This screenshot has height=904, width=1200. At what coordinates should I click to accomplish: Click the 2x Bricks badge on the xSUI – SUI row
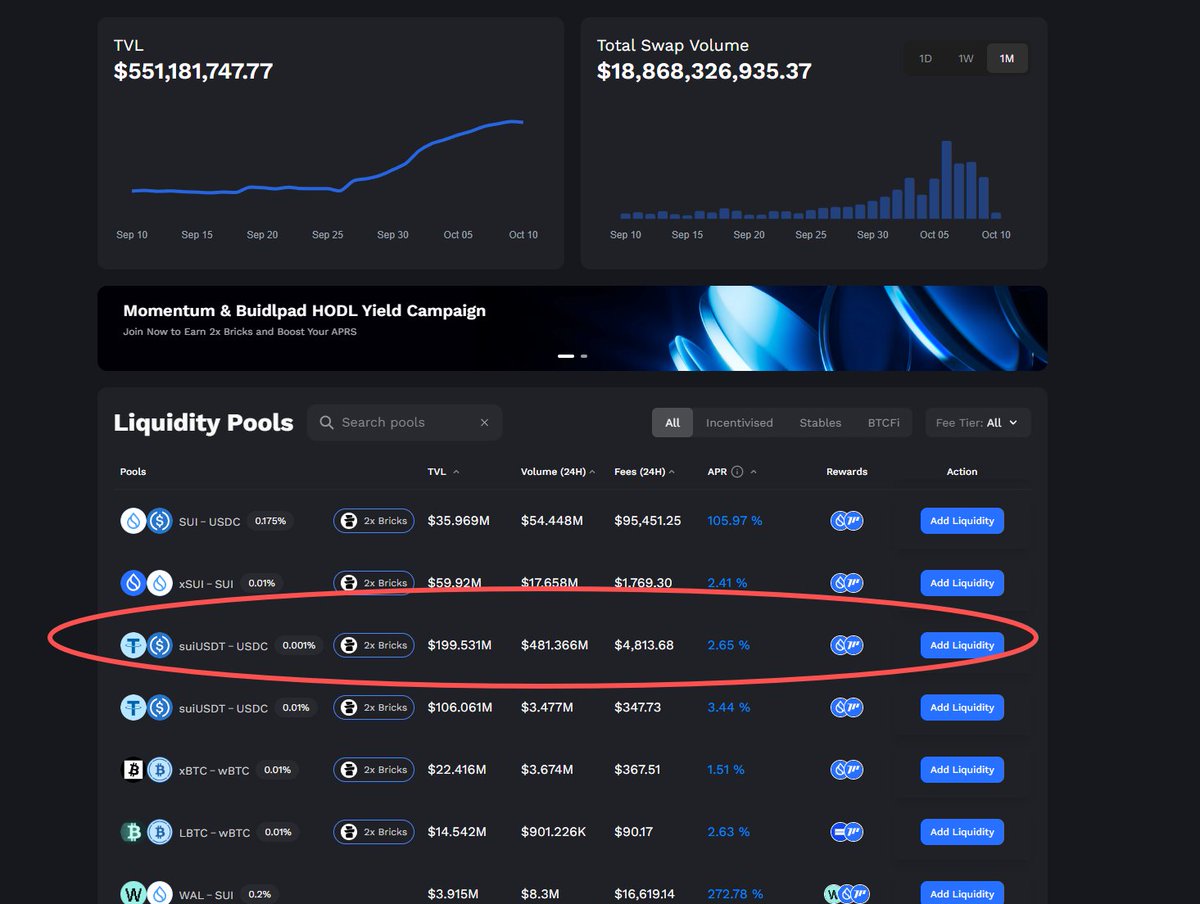coord(374,583)
